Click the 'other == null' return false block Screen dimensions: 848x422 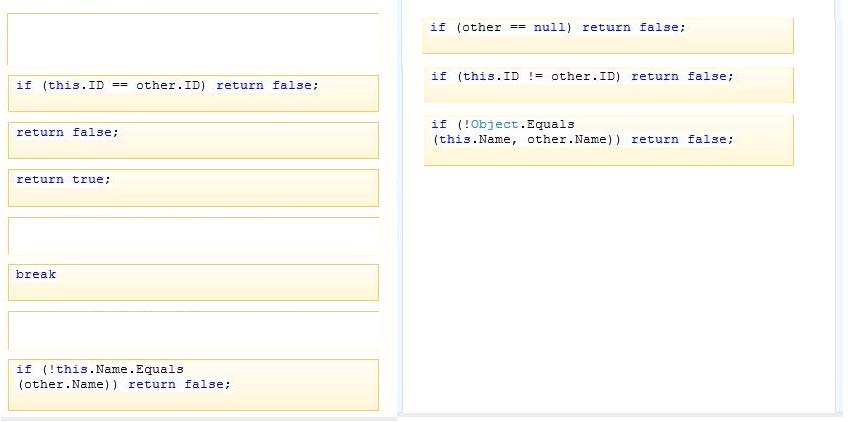[x=608, y=36]
